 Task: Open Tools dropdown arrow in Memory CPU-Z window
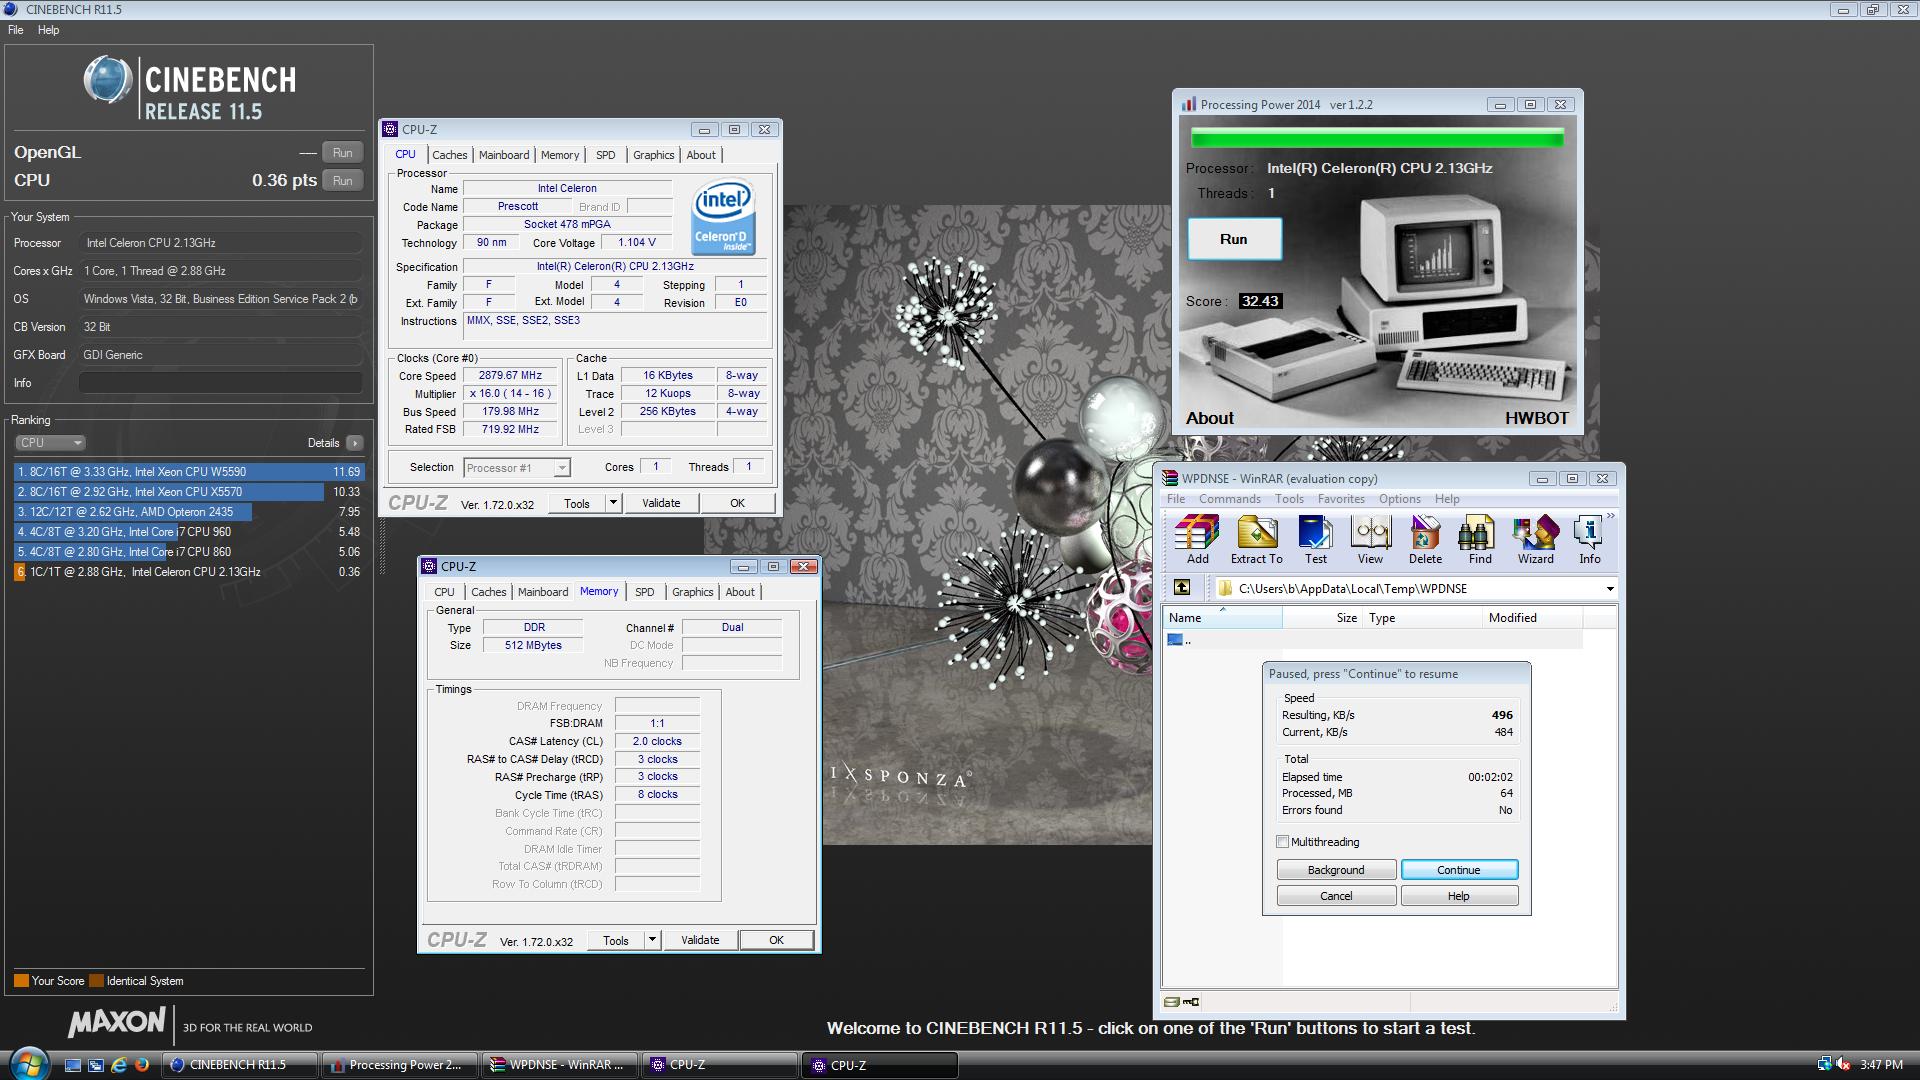[652, 940]
